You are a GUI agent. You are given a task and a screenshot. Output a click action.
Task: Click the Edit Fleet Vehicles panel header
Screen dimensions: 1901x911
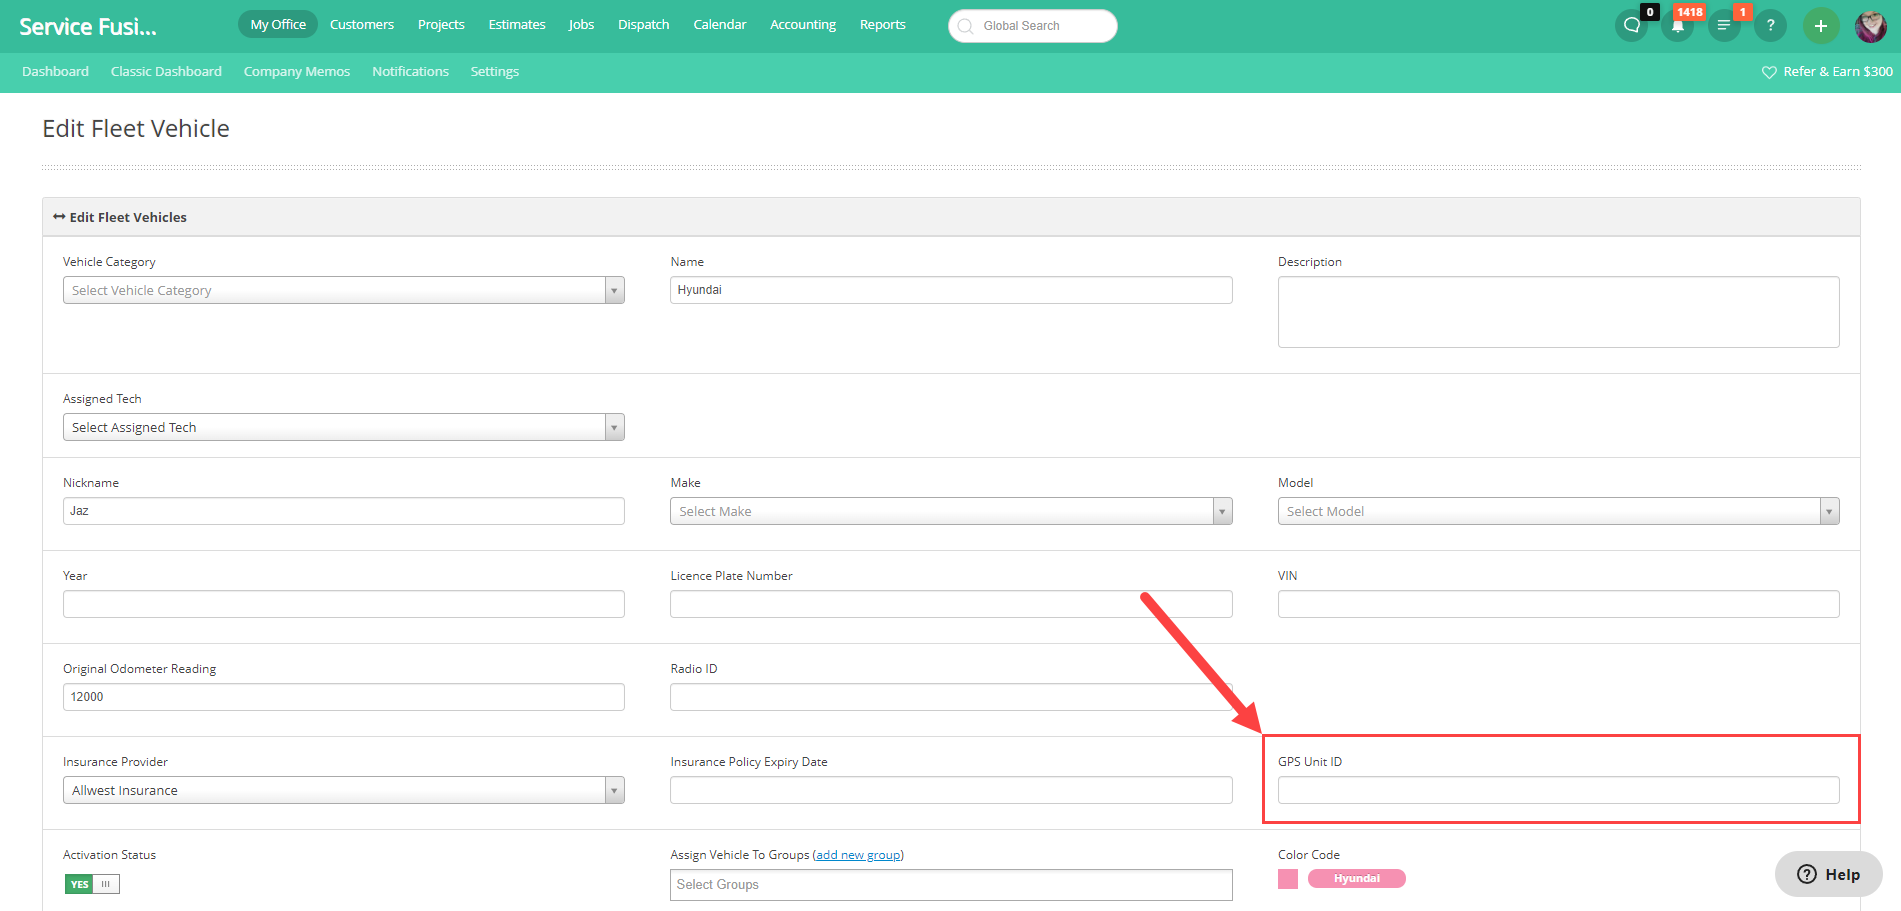(x=951, y=217)
